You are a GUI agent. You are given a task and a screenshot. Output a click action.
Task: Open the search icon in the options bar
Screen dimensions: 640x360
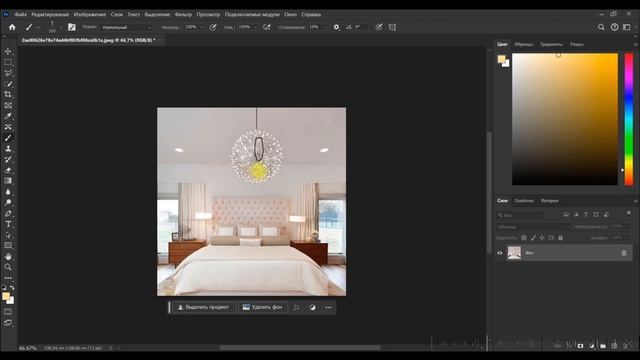coord(601,27)
